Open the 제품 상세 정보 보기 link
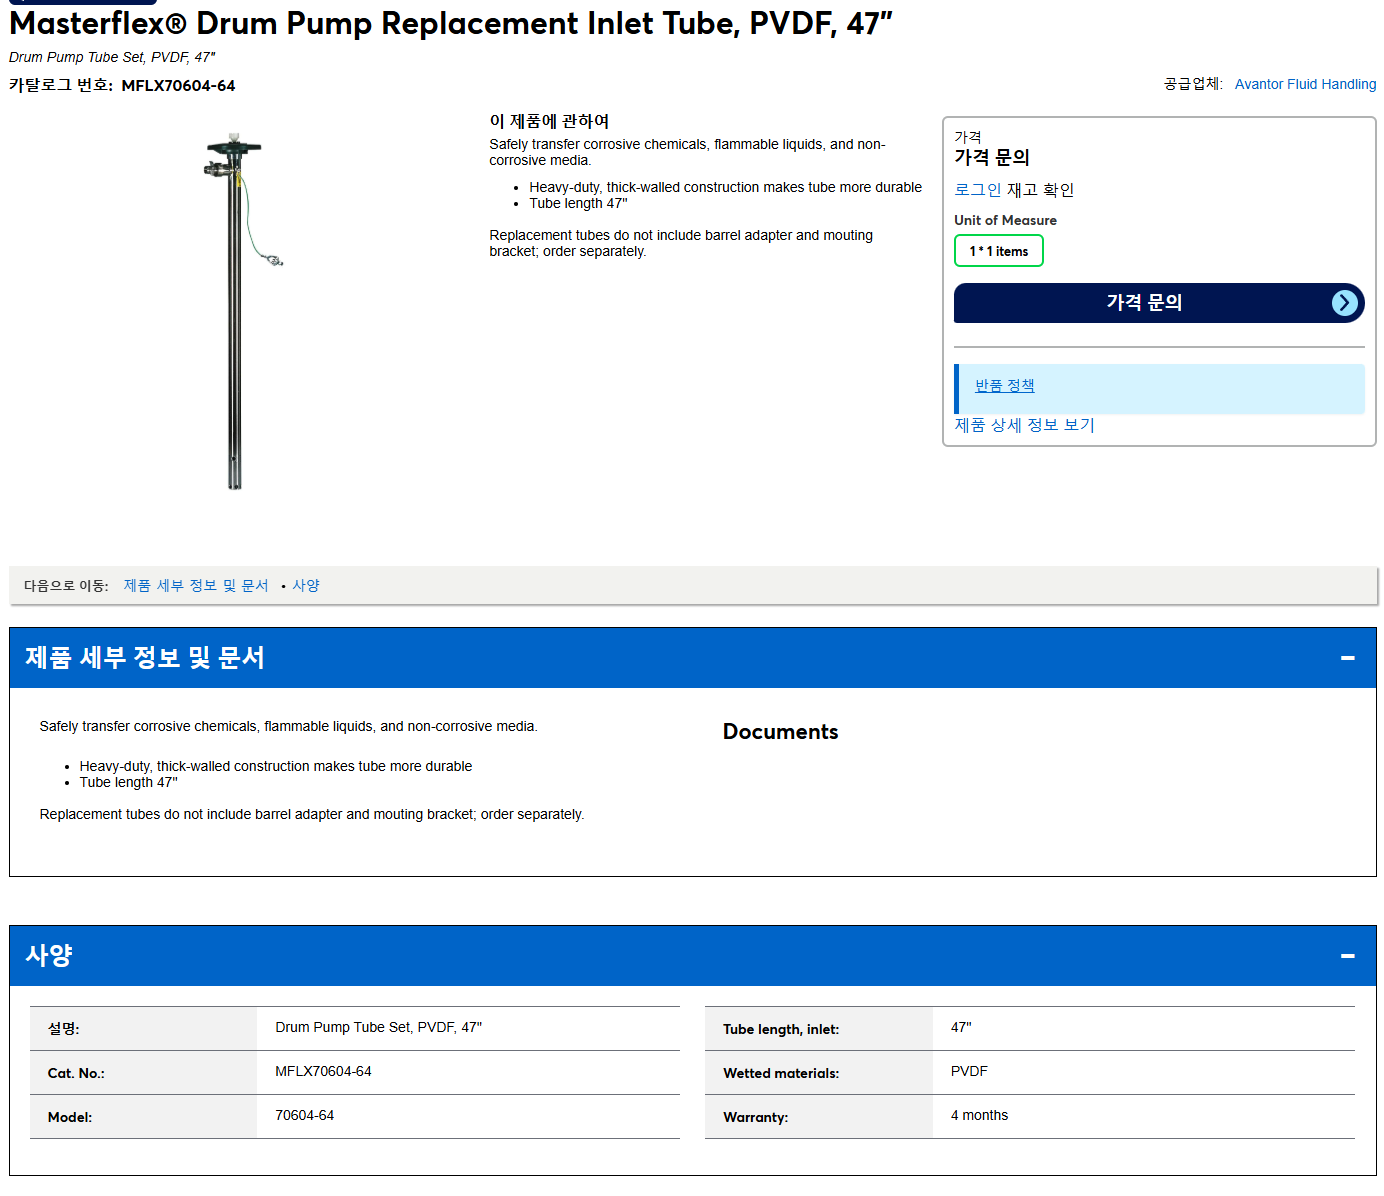 click(x=1024, y=425)
